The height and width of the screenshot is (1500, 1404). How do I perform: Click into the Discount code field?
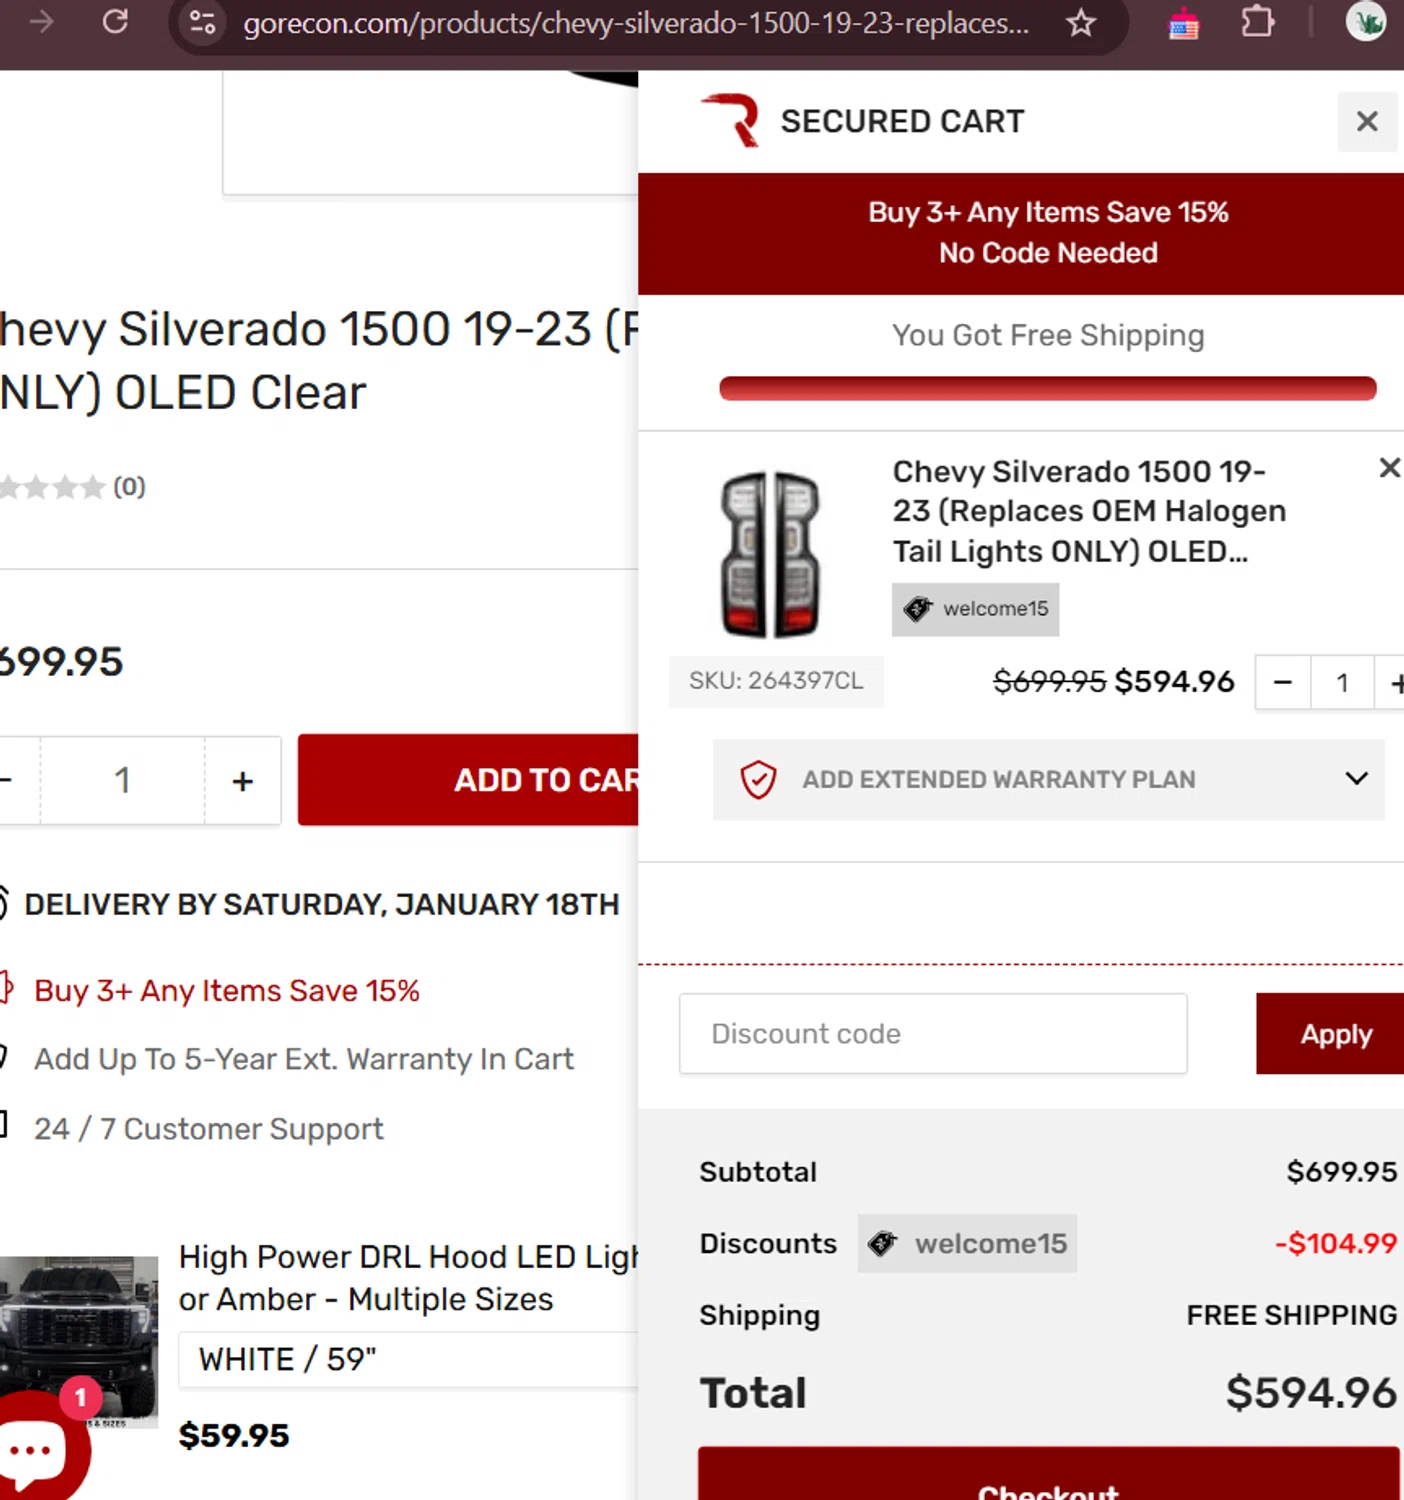pyautogui.click(x=933, y=1034)
